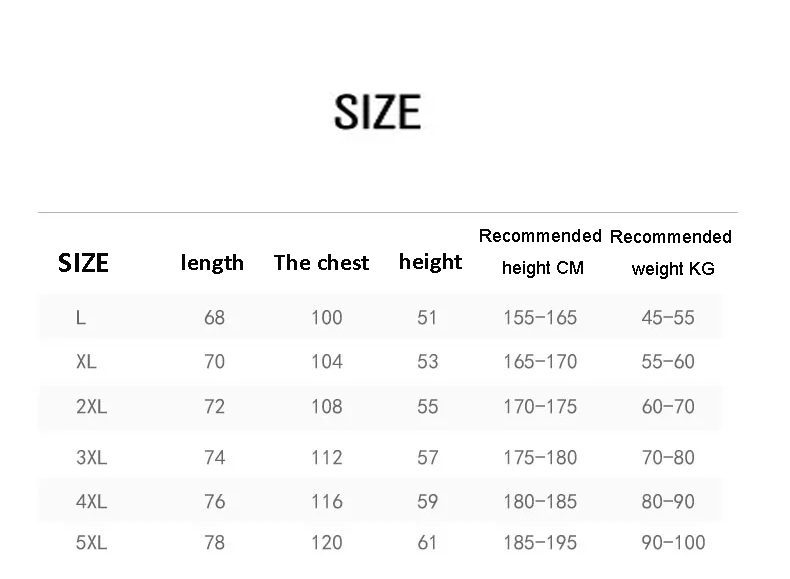790x579 pixels.
Task: Select the length column header
Action: (x=212, y=263)
